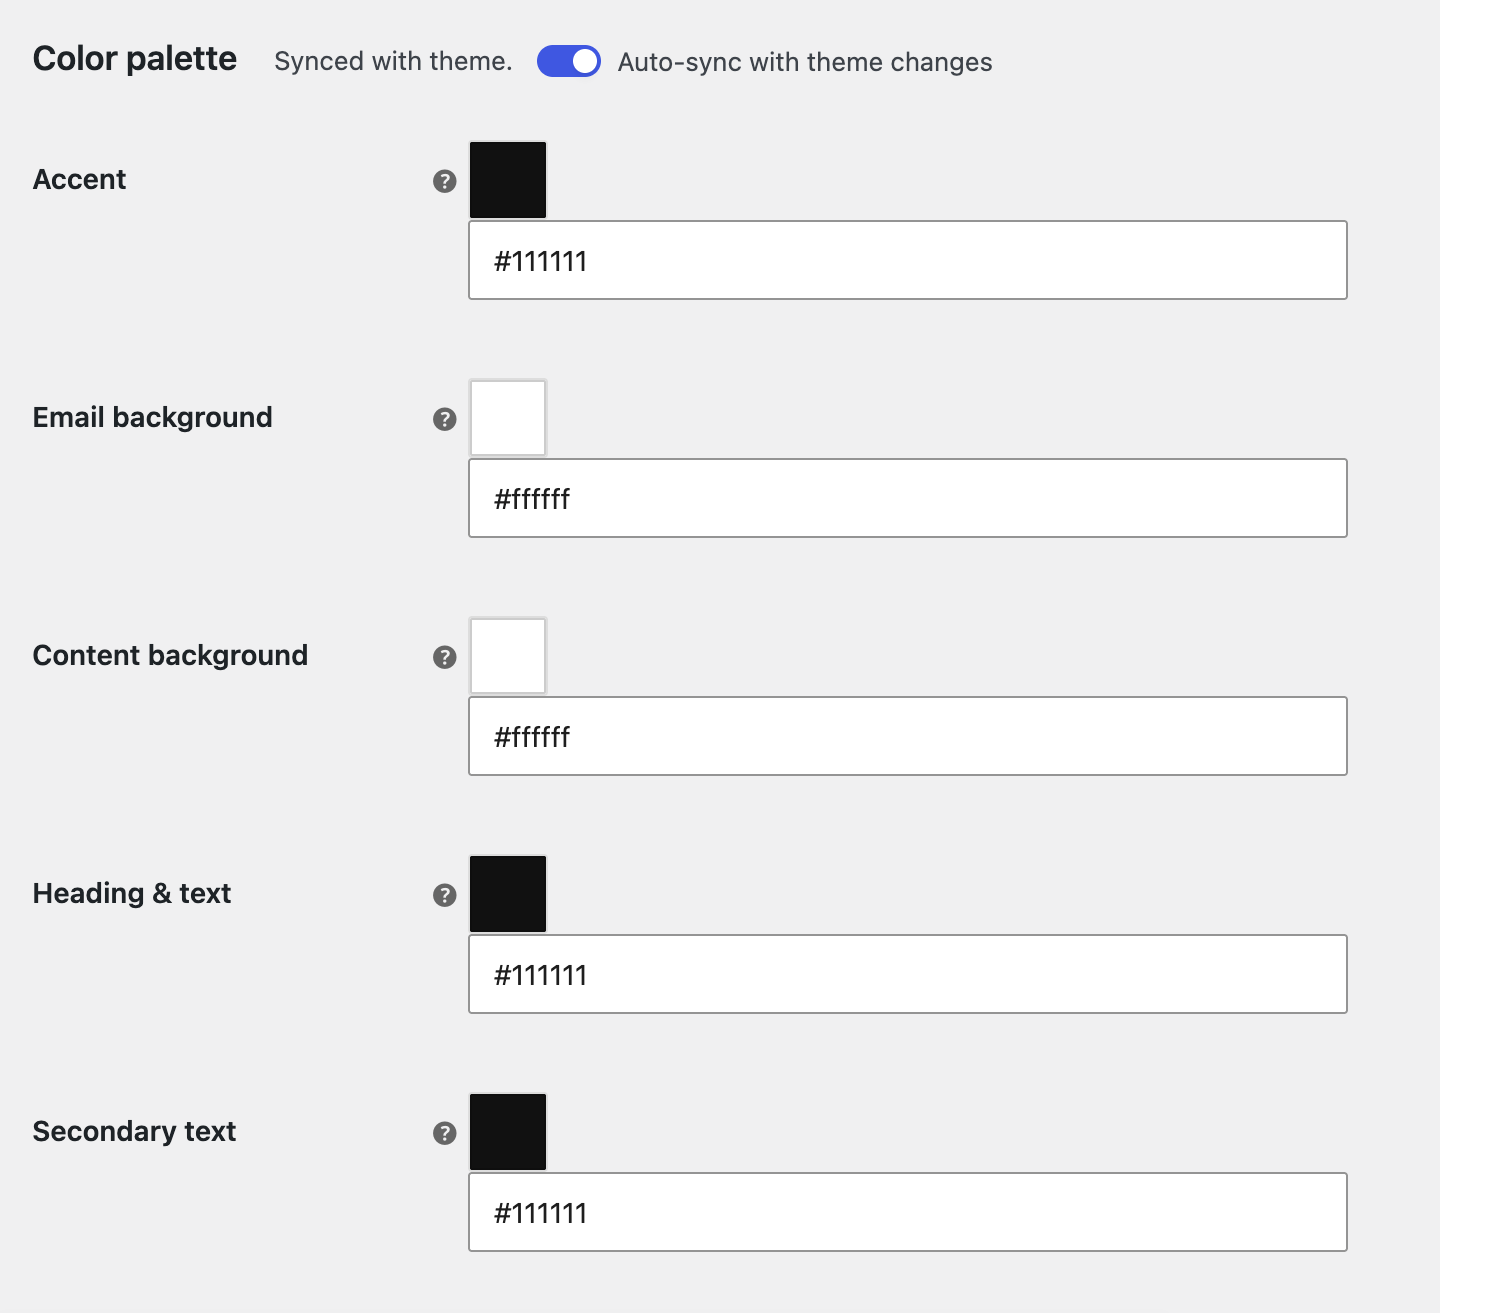Click the Email background hex input
This screenshot has height=1313, width=1488.
tap(908, 498)
